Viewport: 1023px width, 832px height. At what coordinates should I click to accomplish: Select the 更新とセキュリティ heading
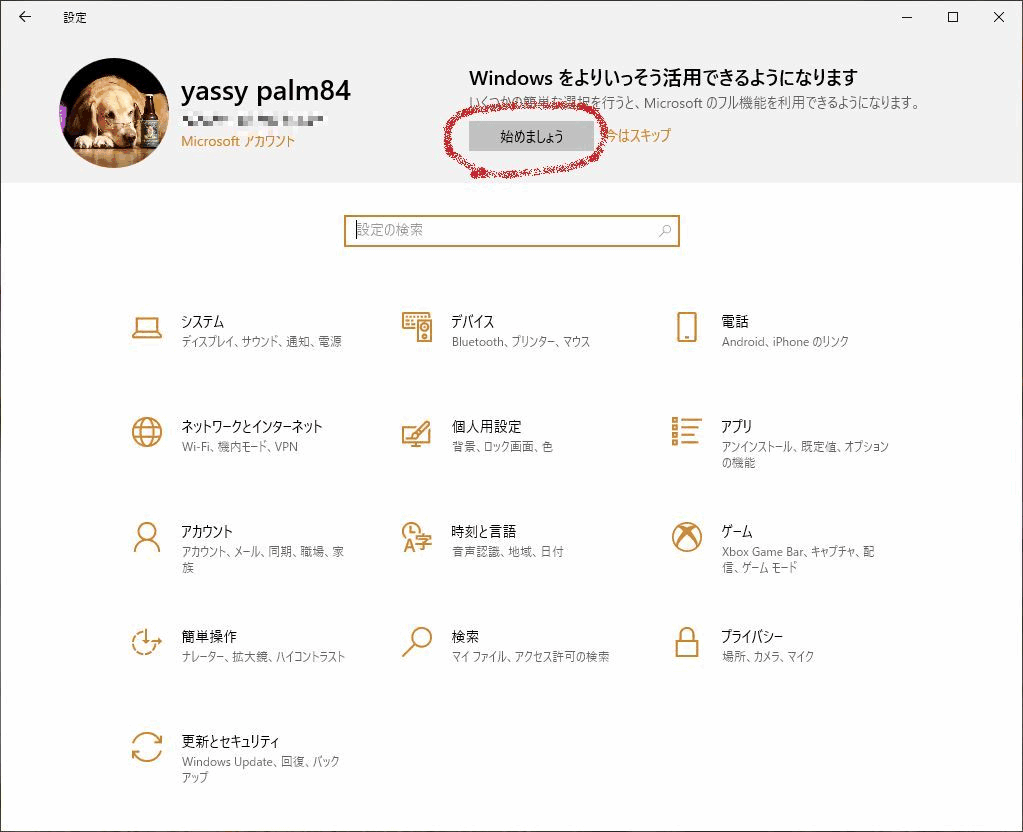pos(230,742)
